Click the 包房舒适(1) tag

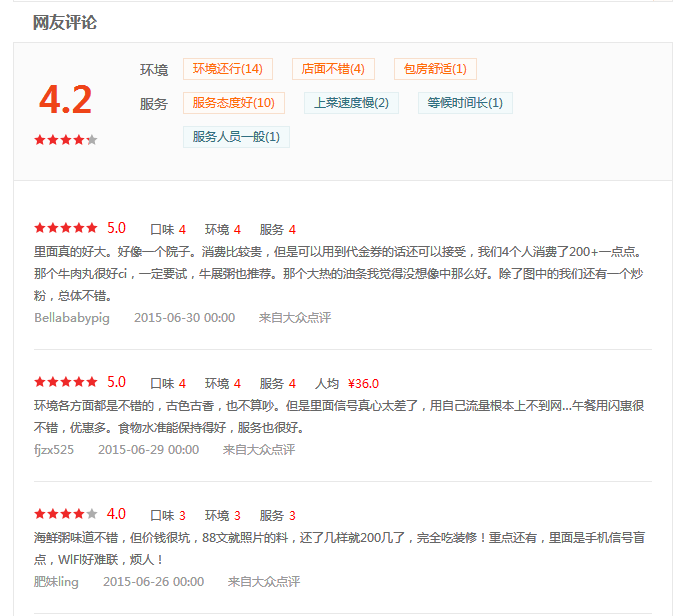click(x=435, y=69)
